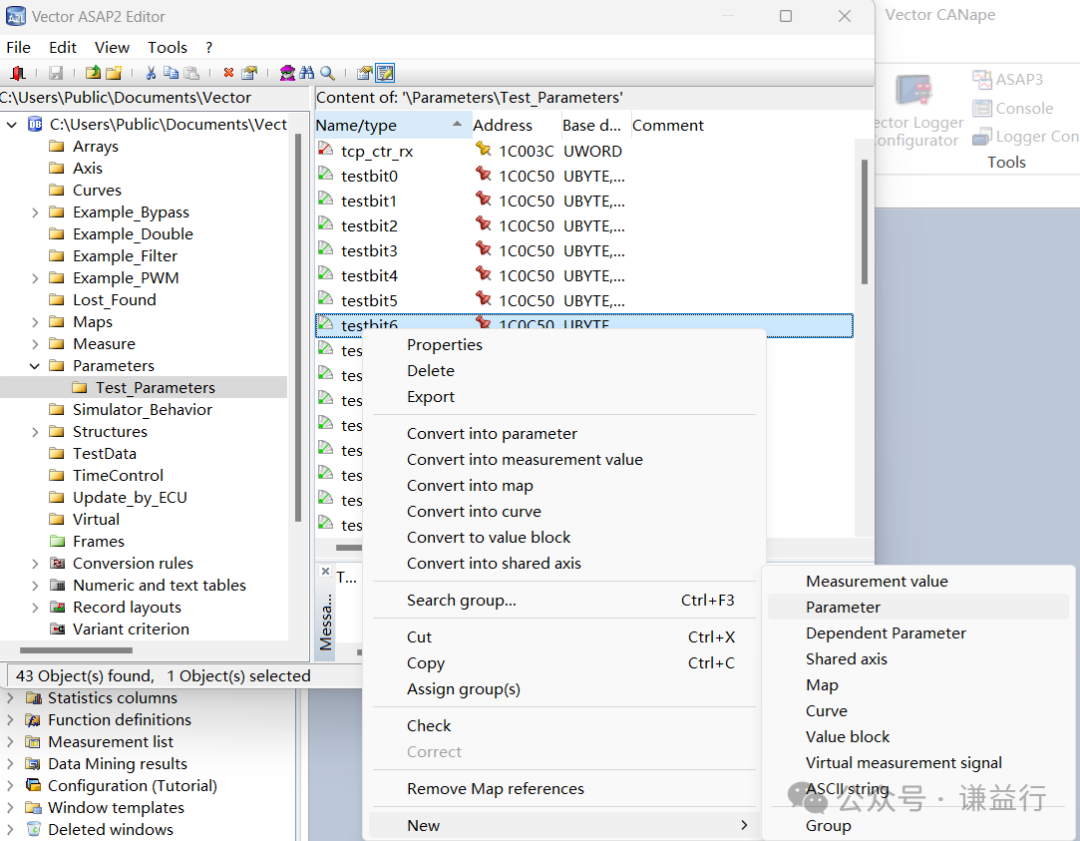Expand the Maps folder
The image size is (1080, 841).
(x=34, y=322)
